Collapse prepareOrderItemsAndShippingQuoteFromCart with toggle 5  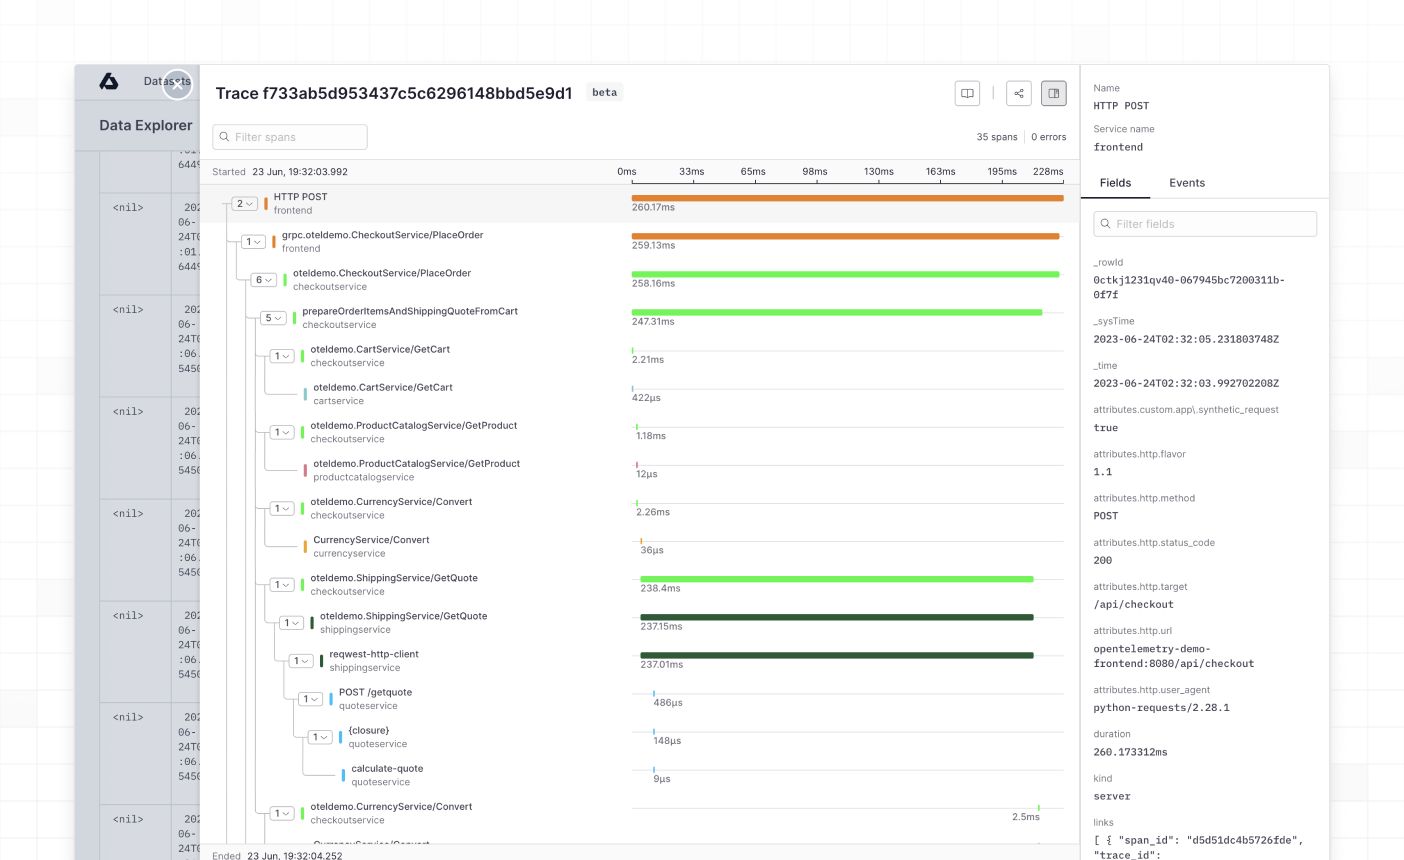click(273, 318)
